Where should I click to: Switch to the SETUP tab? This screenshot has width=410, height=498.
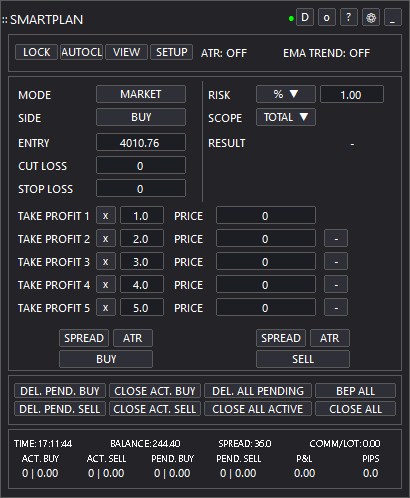[172, 52]
